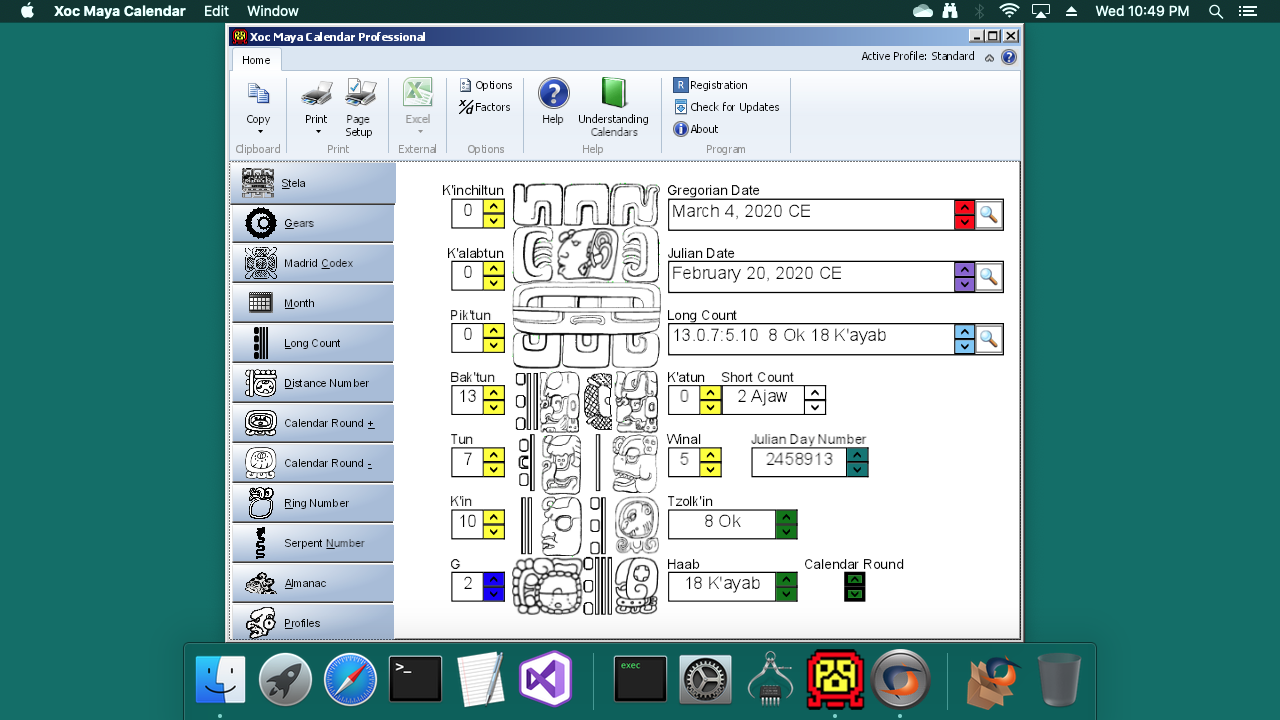The width and height of the screenshot is (1280, 720).
Task: Open the Factors options button
Action: point(485,107)
